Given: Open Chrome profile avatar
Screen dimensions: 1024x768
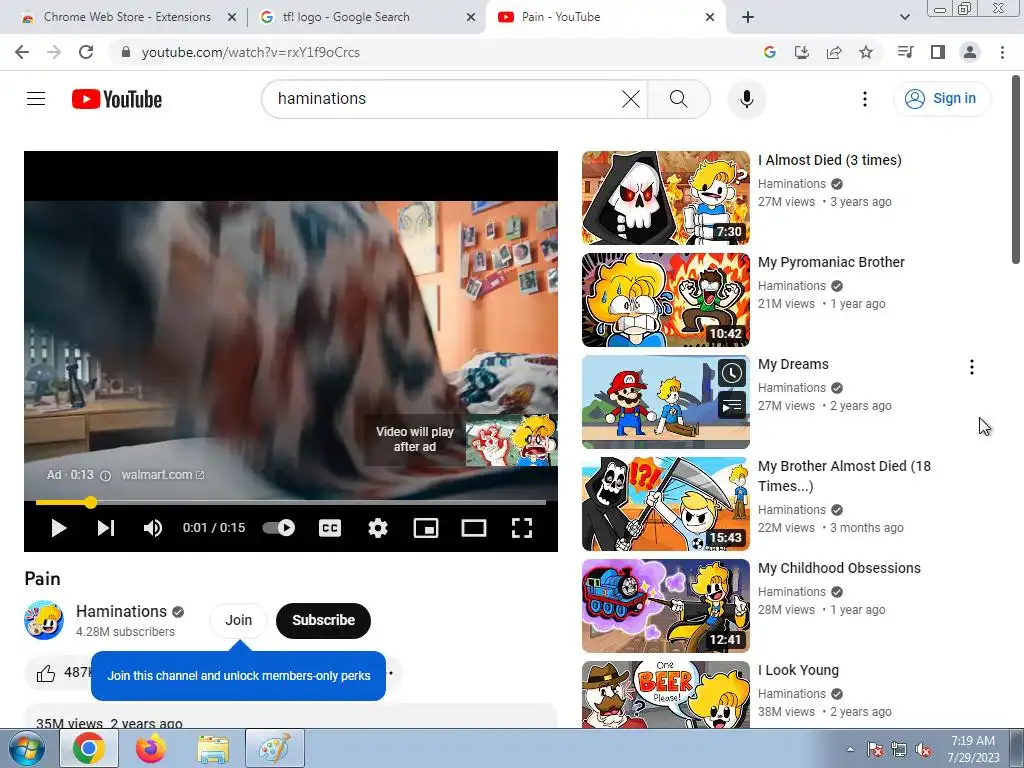Looking at the screenshot, I should coord(970,52).
